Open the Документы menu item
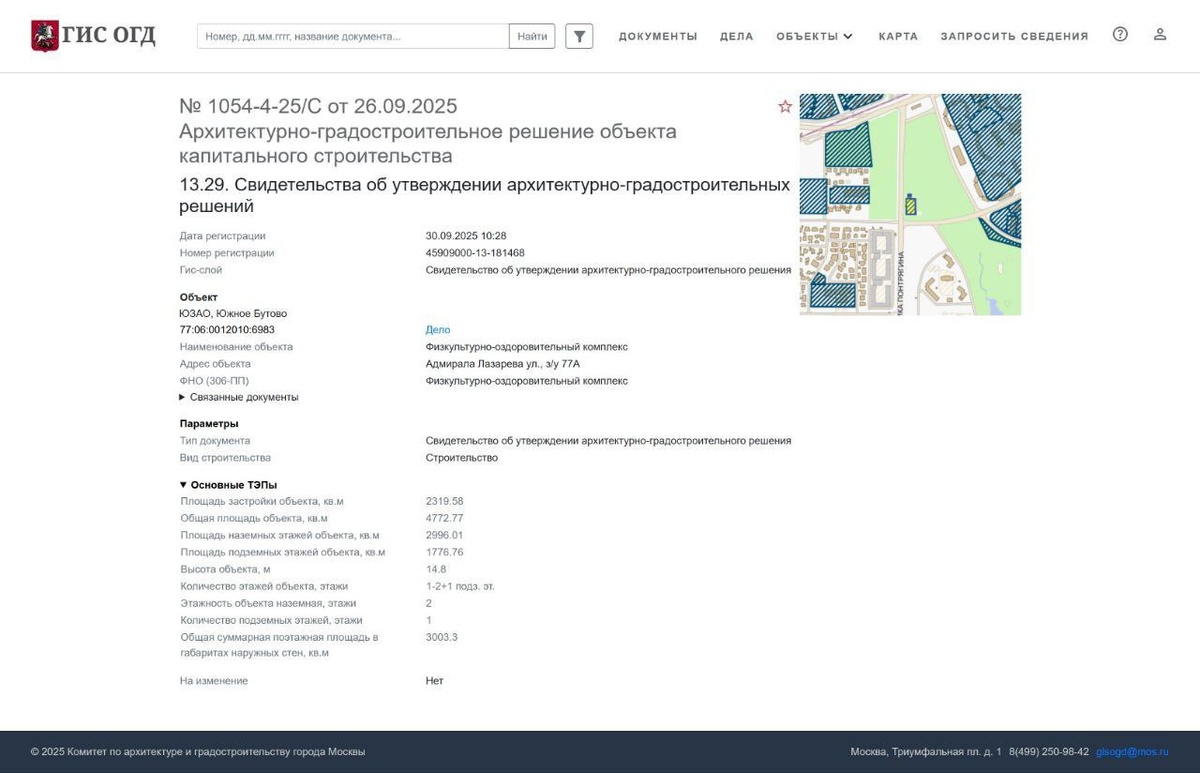Image resolution: width=1200 pixels, height=773 pixels. click(x=658, y=36)
